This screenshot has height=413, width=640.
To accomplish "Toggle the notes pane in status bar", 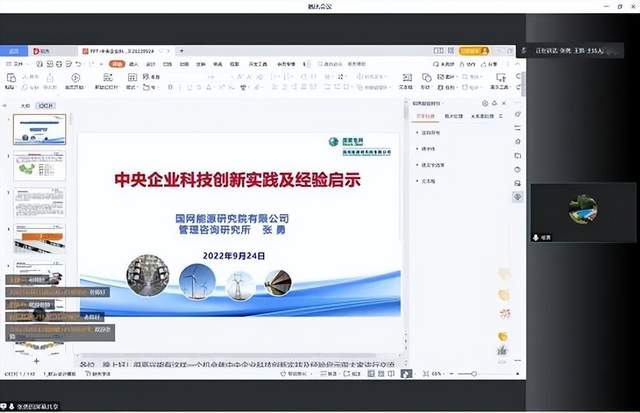I will pos(328,373).
